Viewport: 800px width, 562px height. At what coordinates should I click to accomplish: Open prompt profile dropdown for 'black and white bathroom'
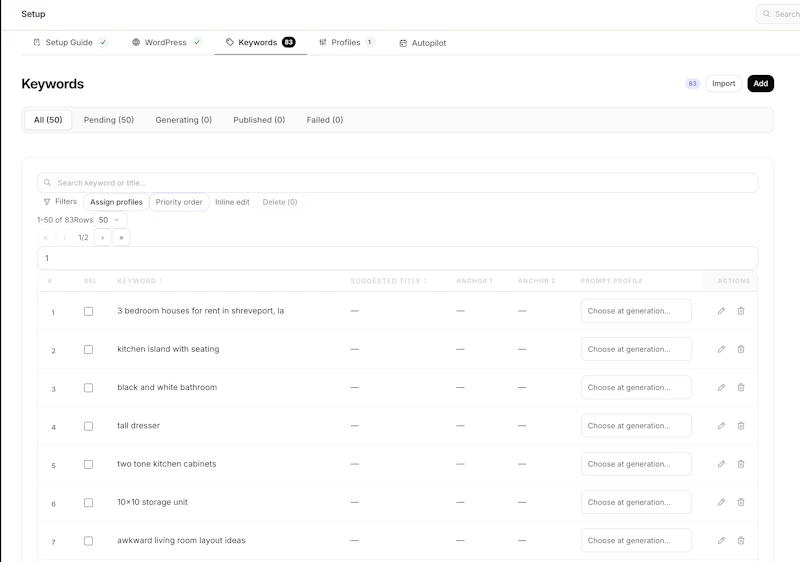pos(636,387)
